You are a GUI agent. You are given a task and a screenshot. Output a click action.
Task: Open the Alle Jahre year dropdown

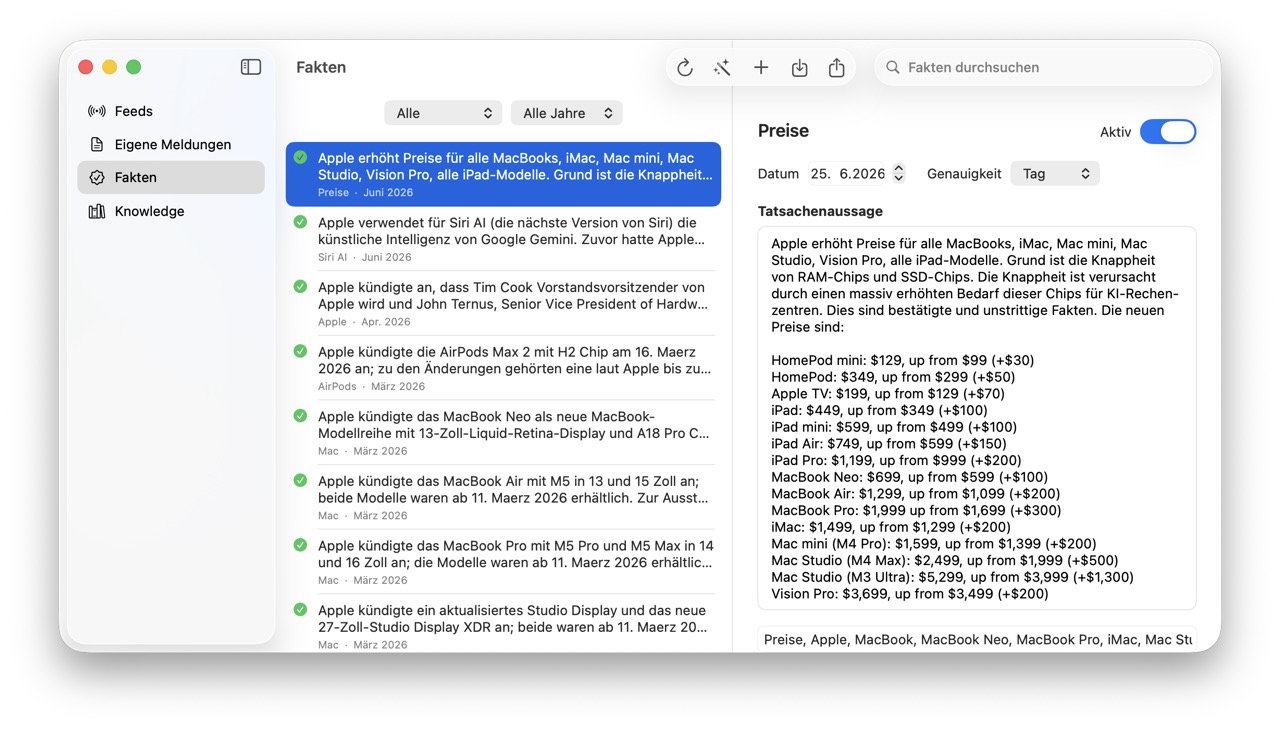coord(567,113)
